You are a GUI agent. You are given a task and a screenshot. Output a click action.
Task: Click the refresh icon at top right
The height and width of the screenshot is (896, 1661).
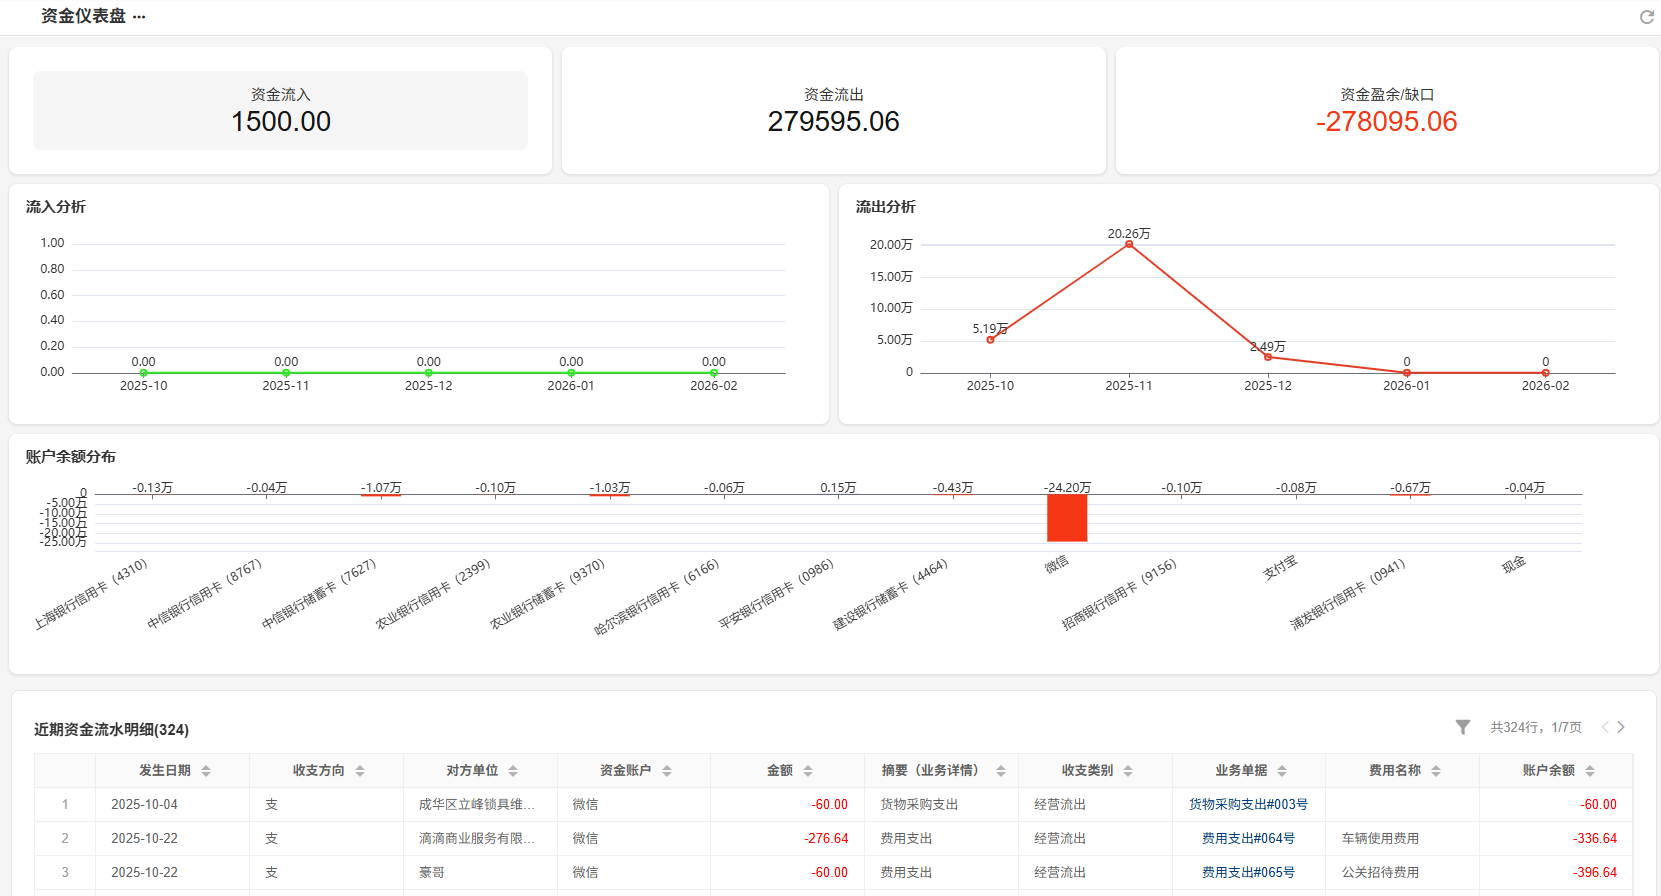point(1646,17)
